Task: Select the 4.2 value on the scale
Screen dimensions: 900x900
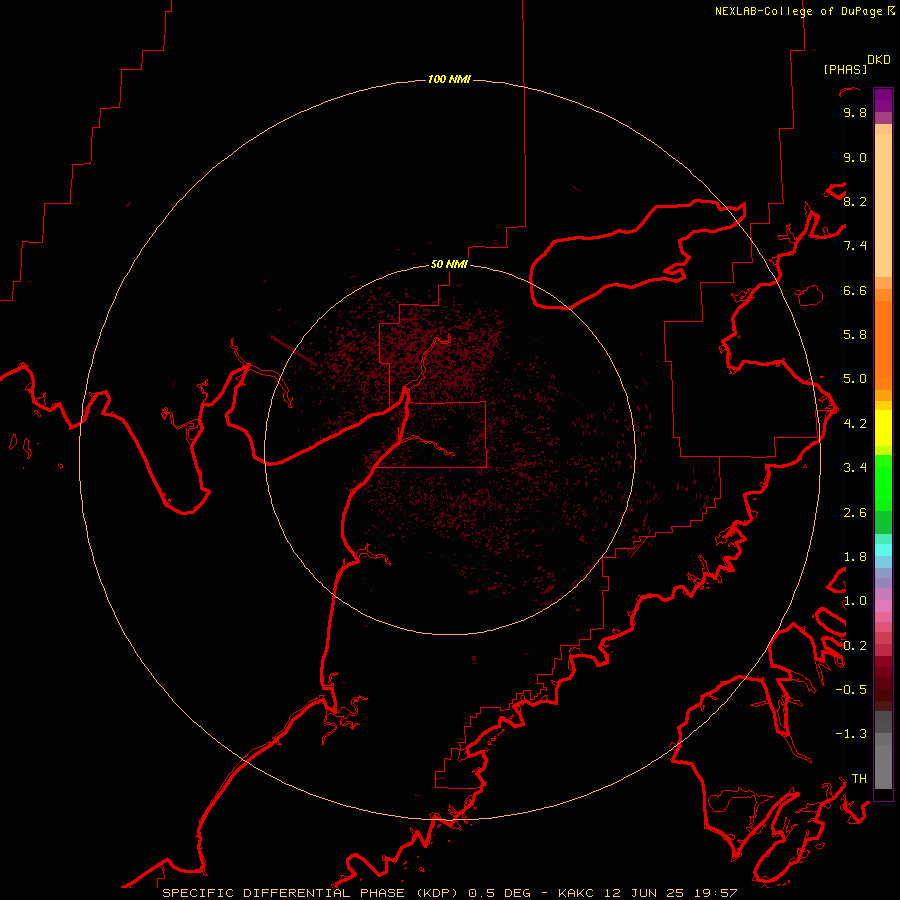Action: [855, 424]
